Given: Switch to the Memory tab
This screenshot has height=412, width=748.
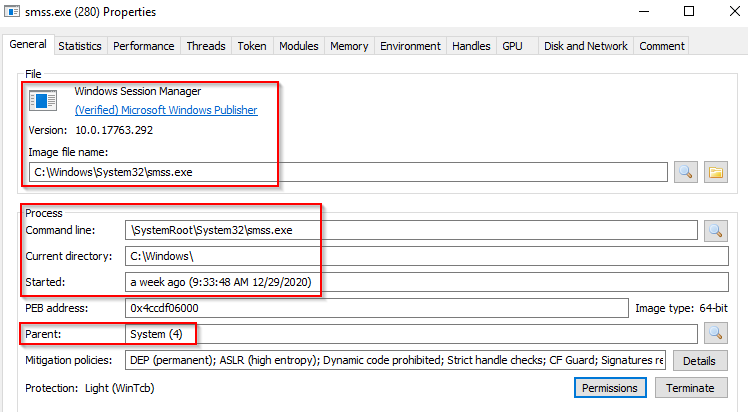Looking at the screenshot, I should [x=349, y=46].
